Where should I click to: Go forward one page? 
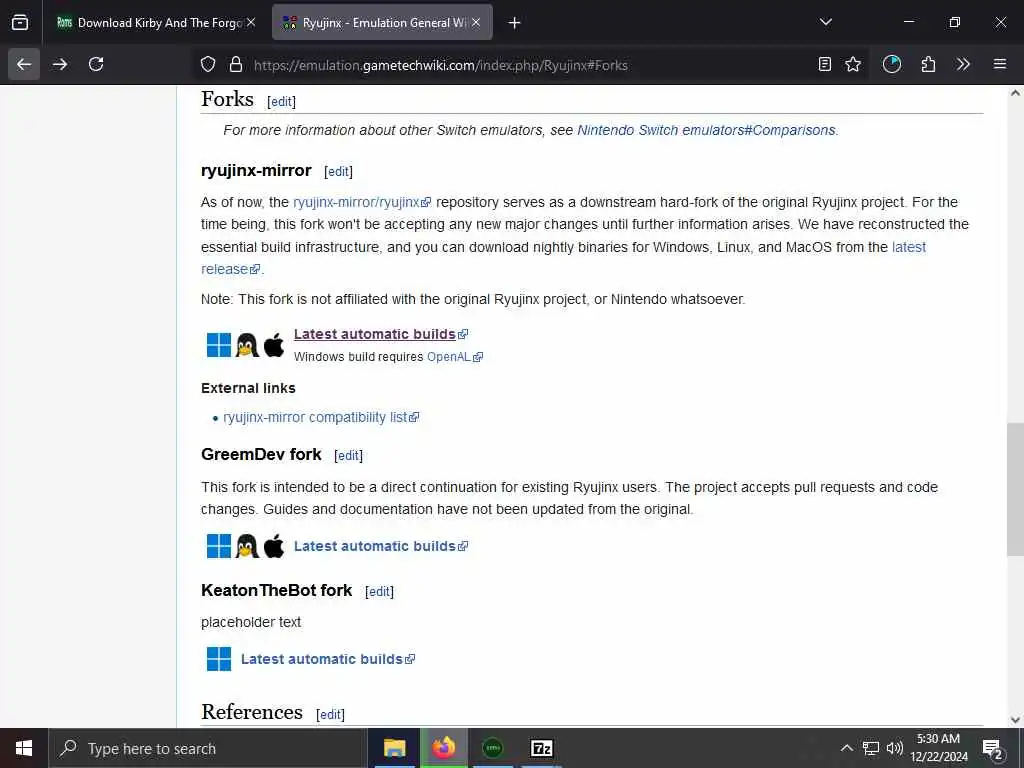pyautogui.click(x=60, y=65)
